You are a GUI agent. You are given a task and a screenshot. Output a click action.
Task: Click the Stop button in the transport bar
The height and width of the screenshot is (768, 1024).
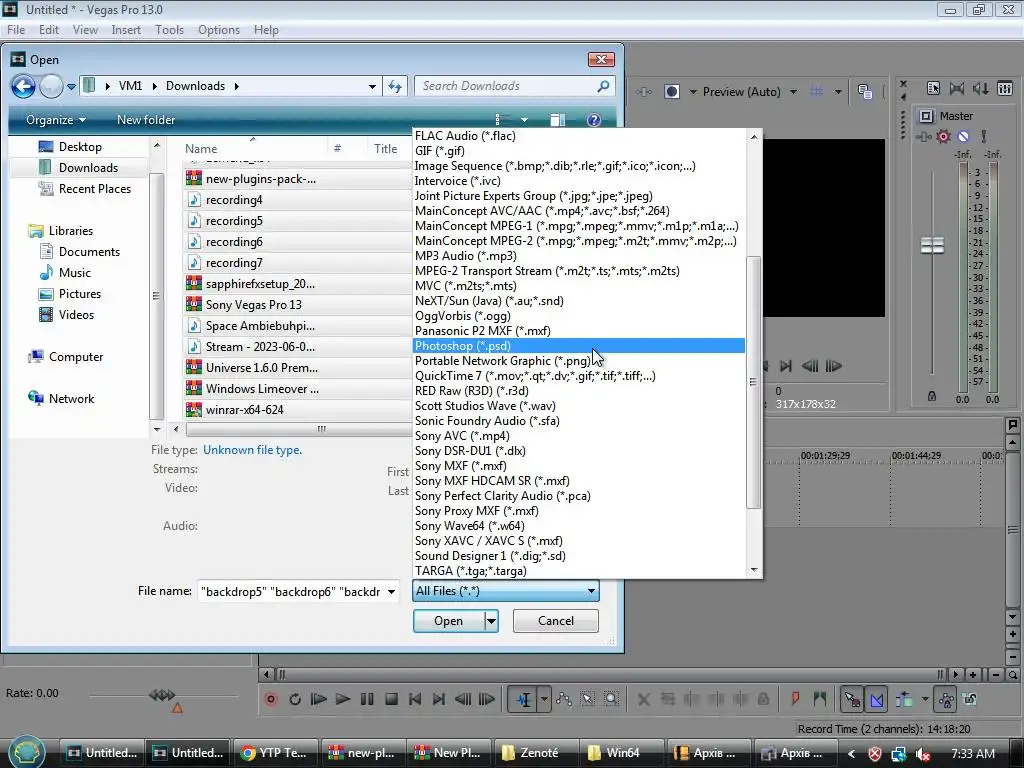click(391, 699)
